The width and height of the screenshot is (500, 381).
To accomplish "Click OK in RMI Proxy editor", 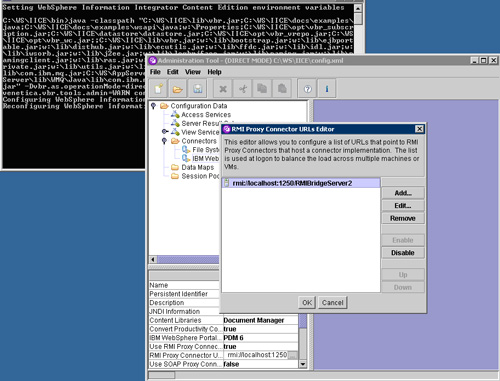I will point(307,303).
